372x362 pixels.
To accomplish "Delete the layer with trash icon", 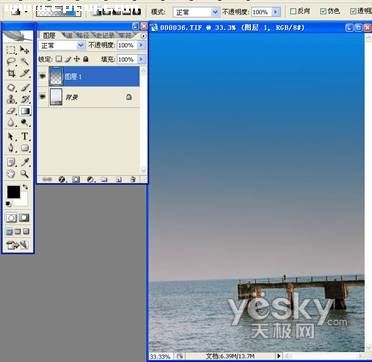I will pos(133,179).
